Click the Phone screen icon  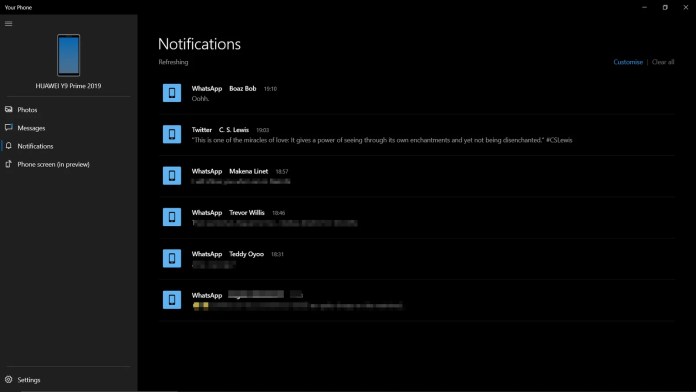(x=8, y=164)
